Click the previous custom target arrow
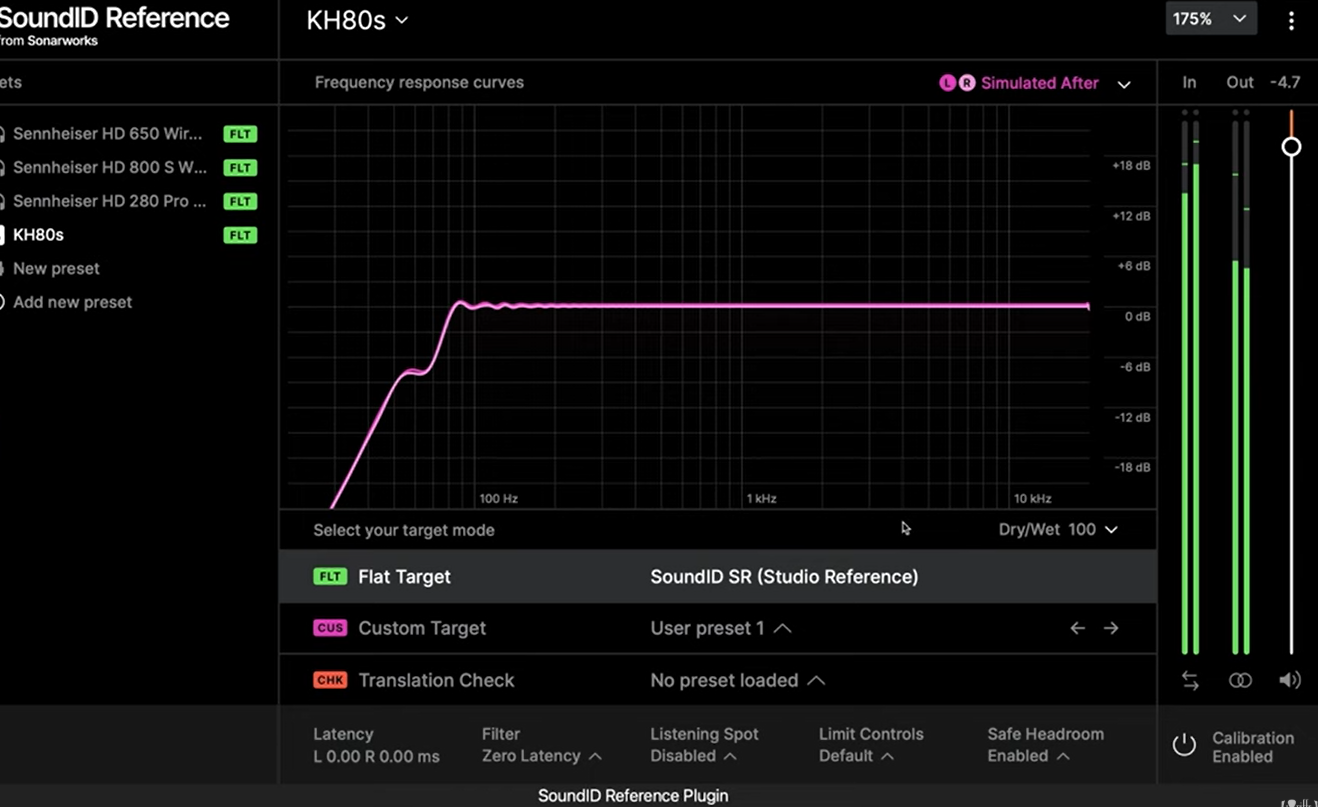The height and width of the screenshot is (807, 1318). (x=1077, y=628)
